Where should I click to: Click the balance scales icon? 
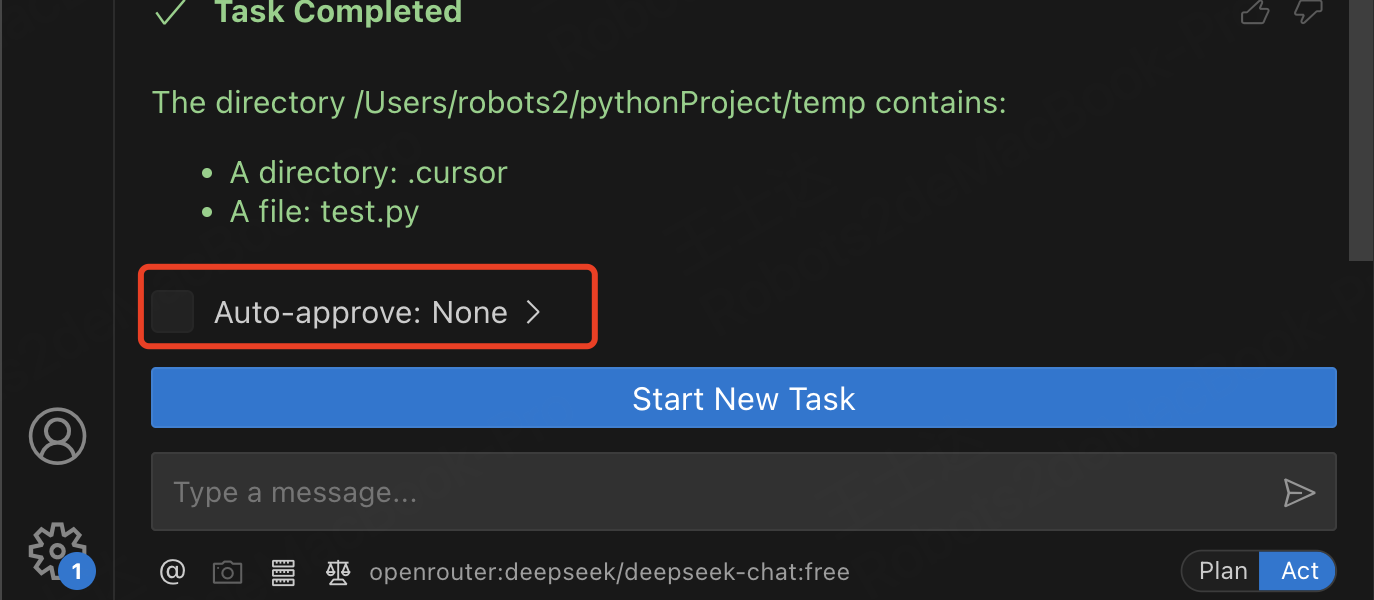(338, 572)
